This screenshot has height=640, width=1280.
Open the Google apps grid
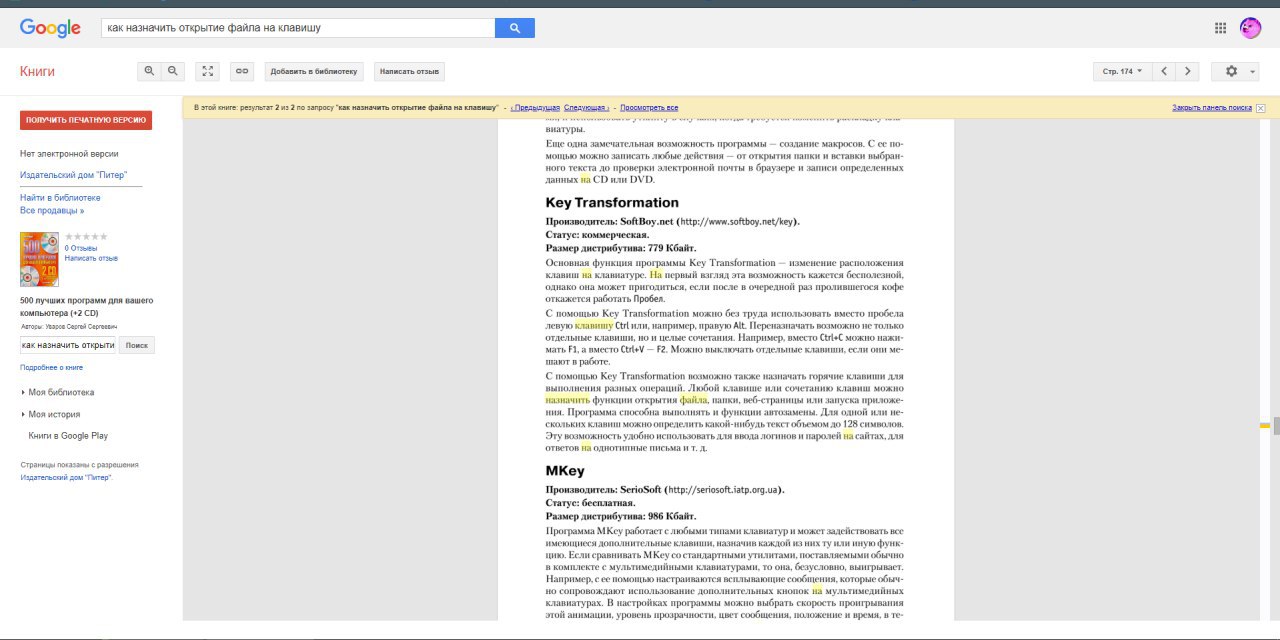point(1220,28)
